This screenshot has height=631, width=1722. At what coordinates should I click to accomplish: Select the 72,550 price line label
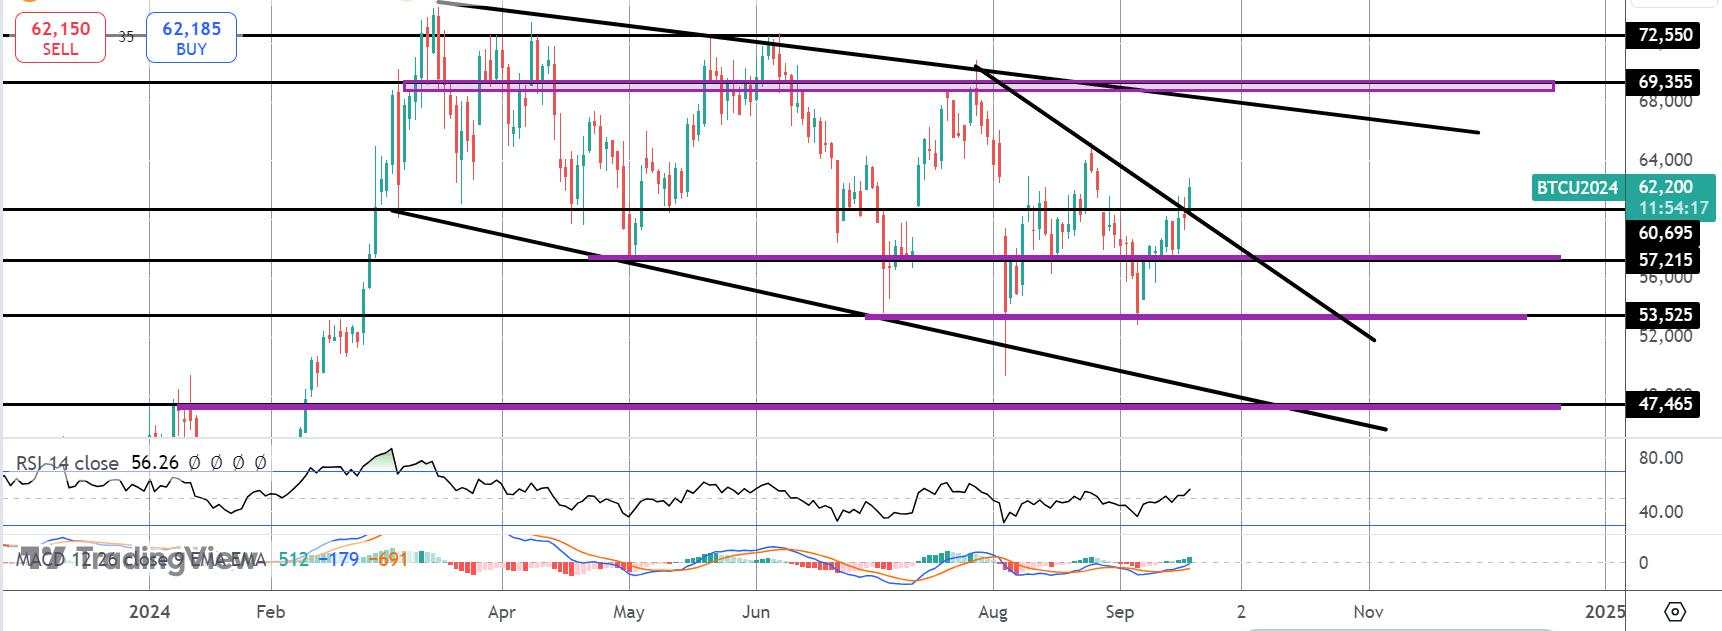(1665, 36)
